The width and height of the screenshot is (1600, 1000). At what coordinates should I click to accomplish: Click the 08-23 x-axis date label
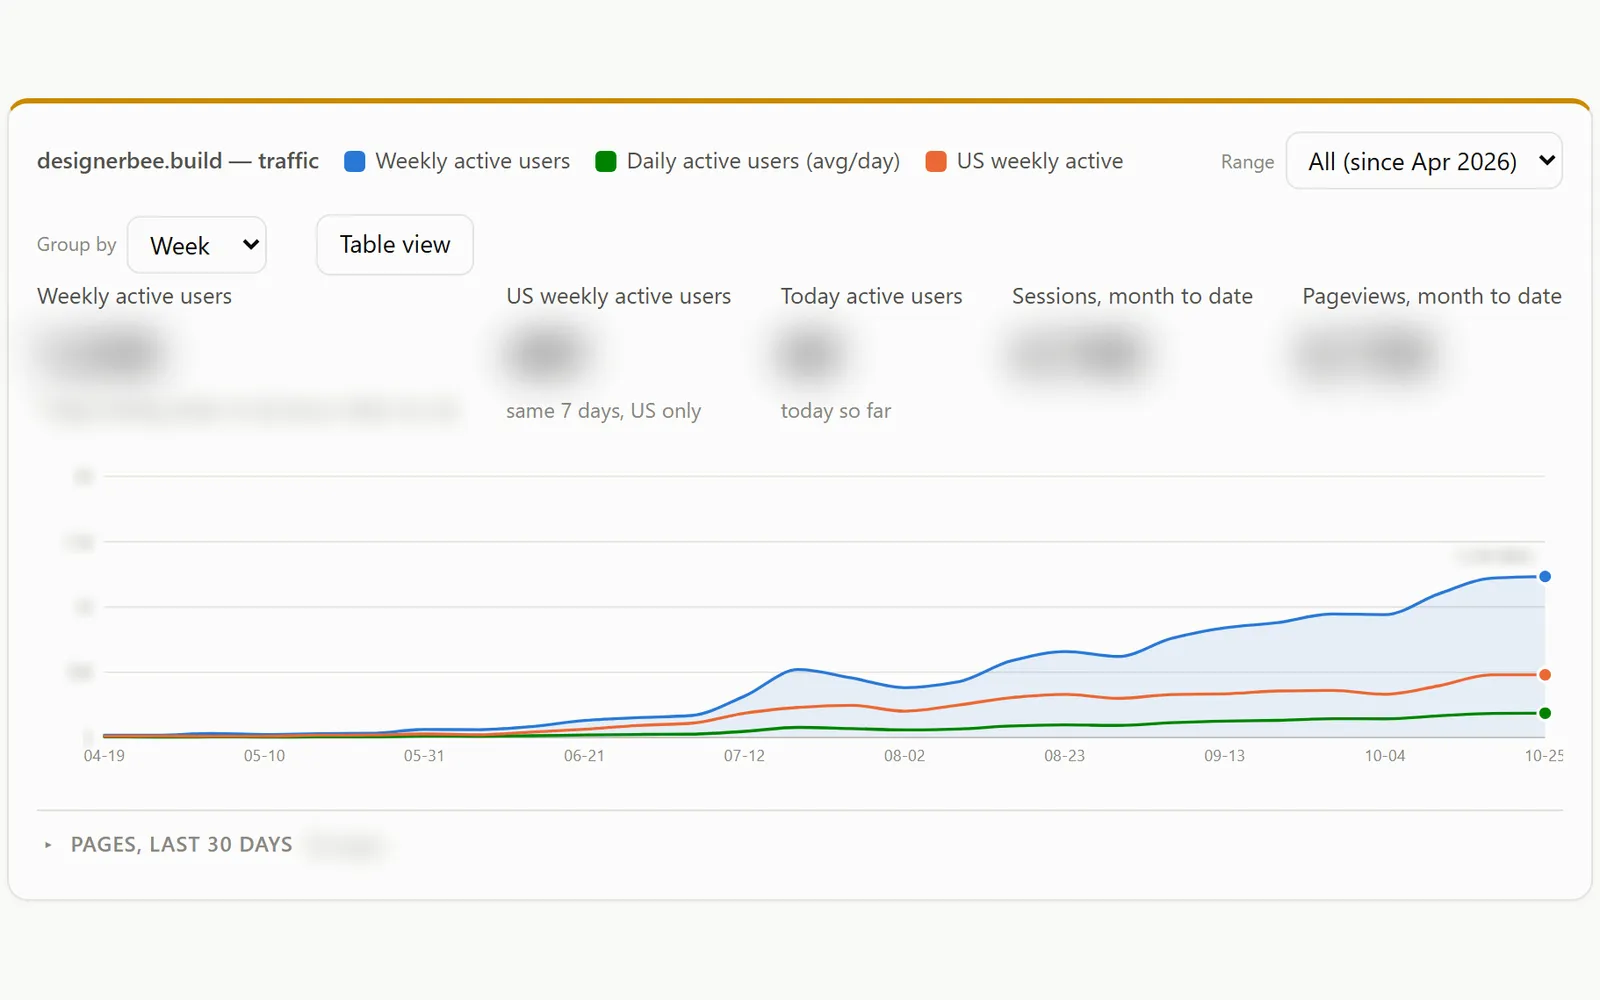pyautogui.click(x=1064, y=756)
